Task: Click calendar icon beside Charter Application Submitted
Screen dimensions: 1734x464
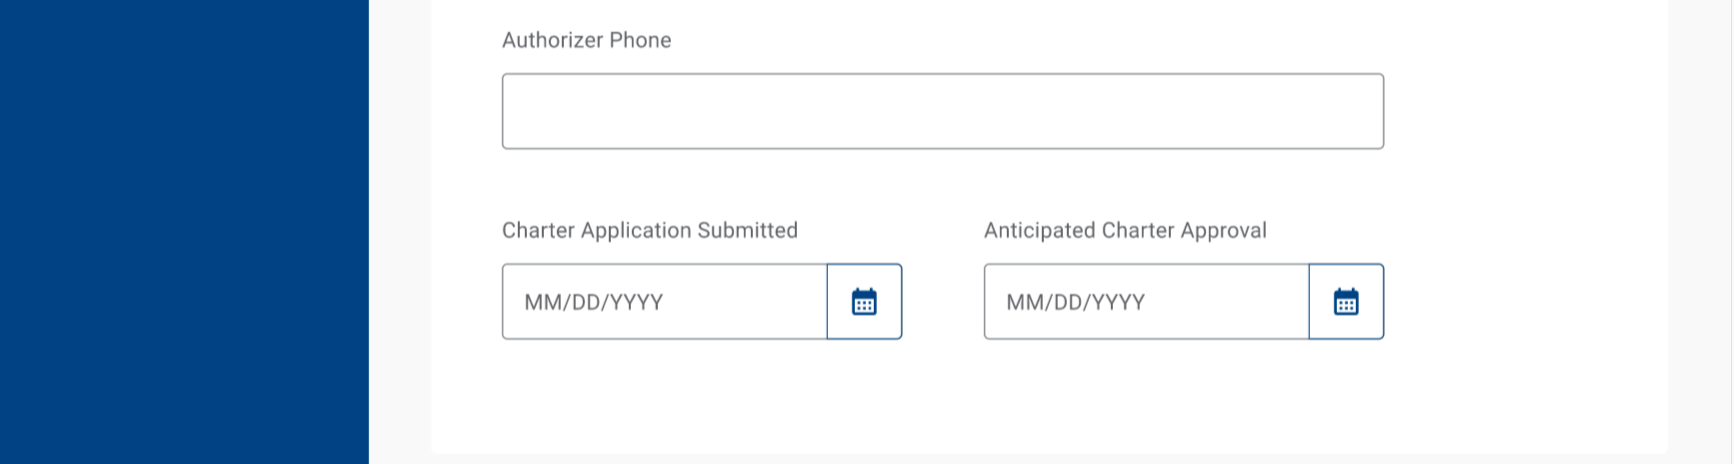Action: [x=864, y=302]
